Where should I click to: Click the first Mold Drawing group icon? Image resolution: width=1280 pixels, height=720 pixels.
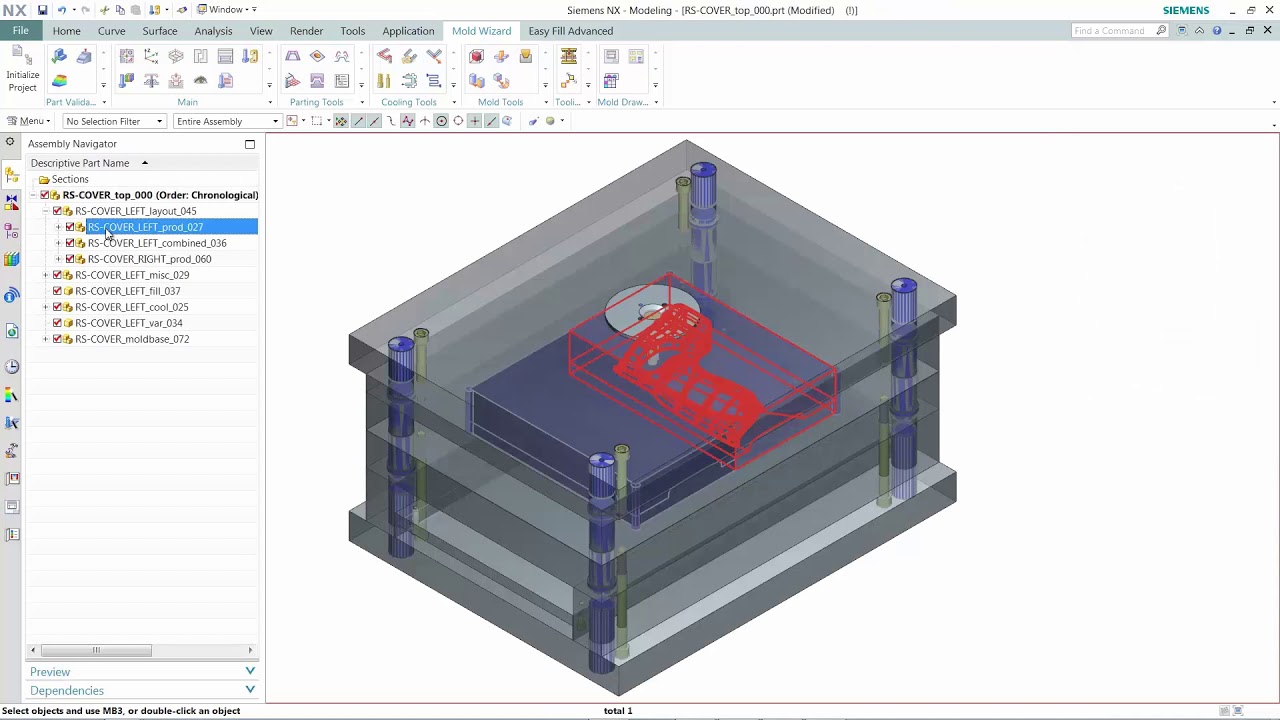[x=611, y=57]
